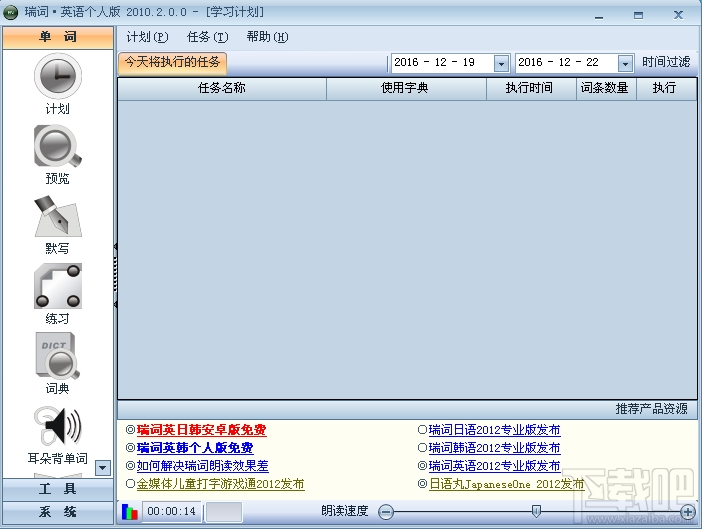Click the 朗读速度 slider thumb

tap(536, 511)
